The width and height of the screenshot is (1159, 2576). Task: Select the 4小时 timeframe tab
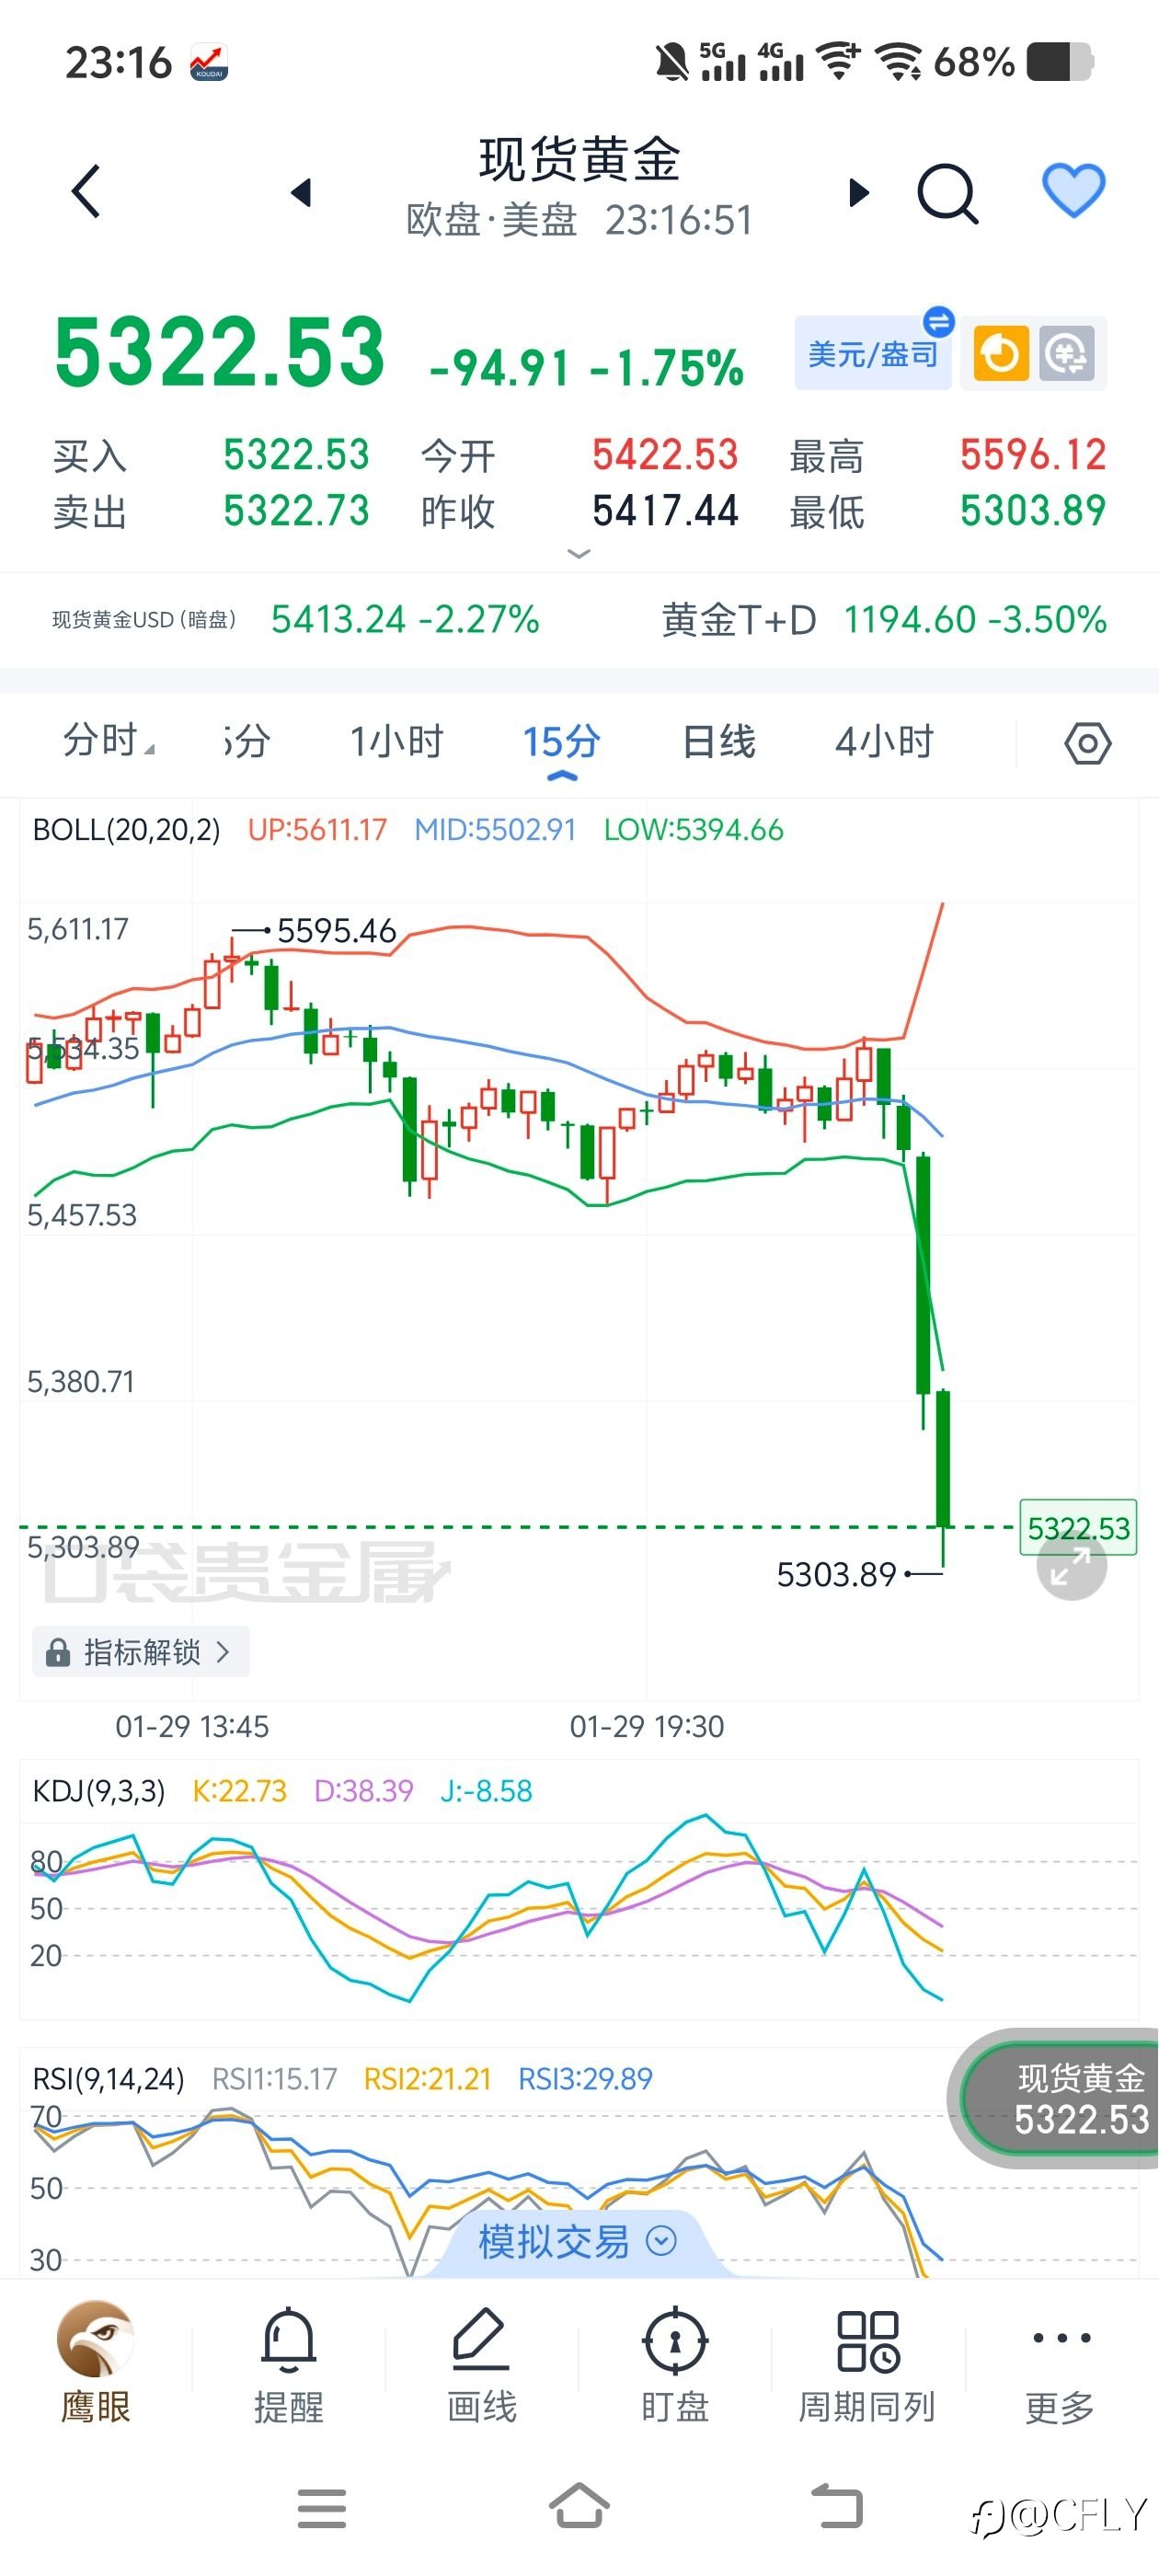(884, 742)
